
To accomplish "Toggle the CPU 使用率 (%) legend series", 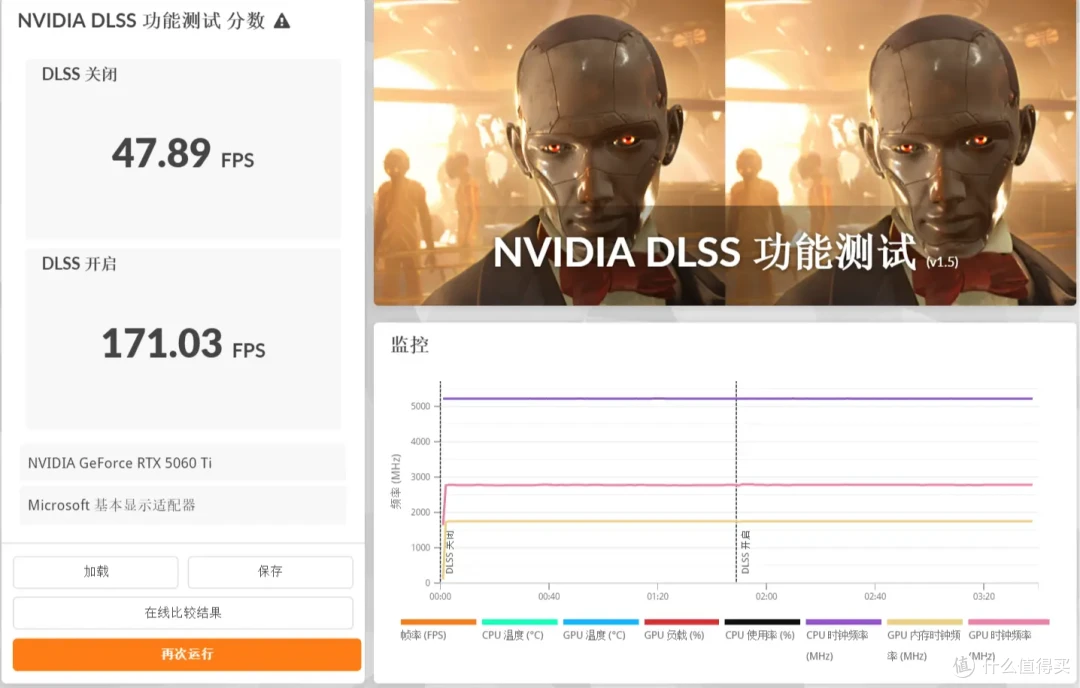I will [x=762, y=630].
